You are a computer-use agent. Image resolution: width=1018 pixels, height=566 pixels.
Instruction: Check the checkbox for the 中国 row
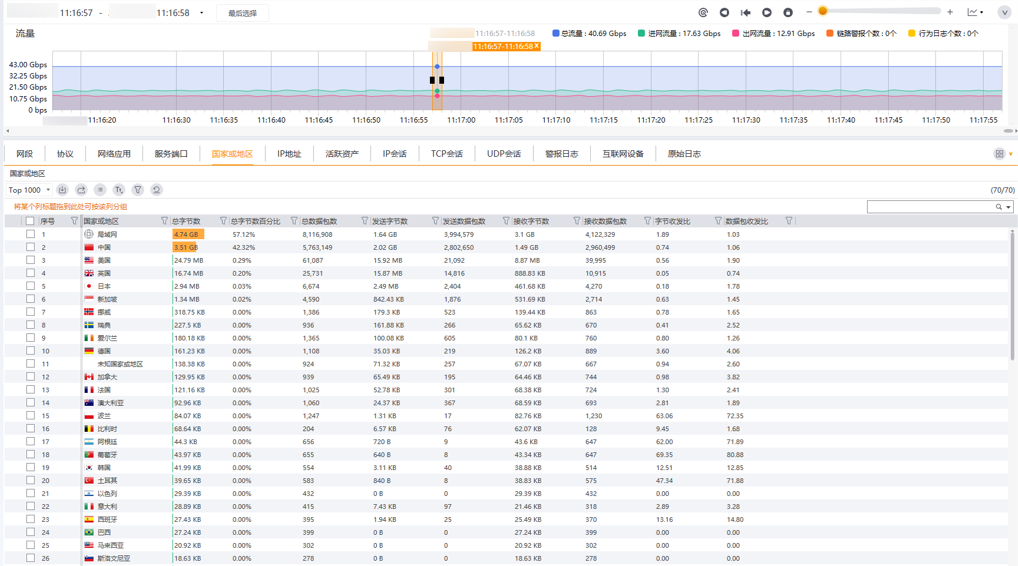(30, 247)
